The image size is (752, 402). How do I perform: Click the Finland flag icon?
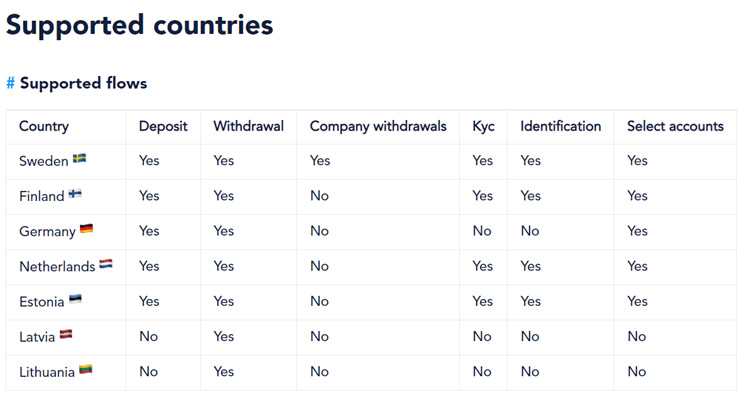(75, 194)
